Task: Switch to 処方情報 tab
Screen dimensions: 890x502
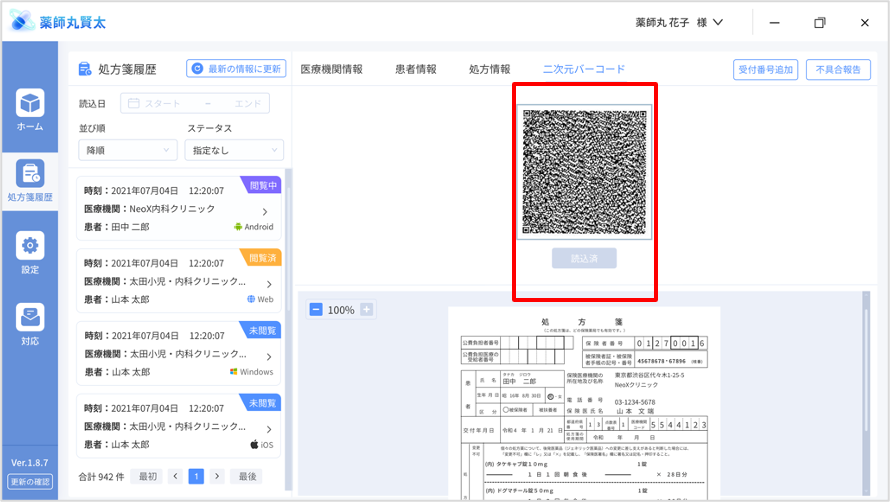Action: coord(489,69)
